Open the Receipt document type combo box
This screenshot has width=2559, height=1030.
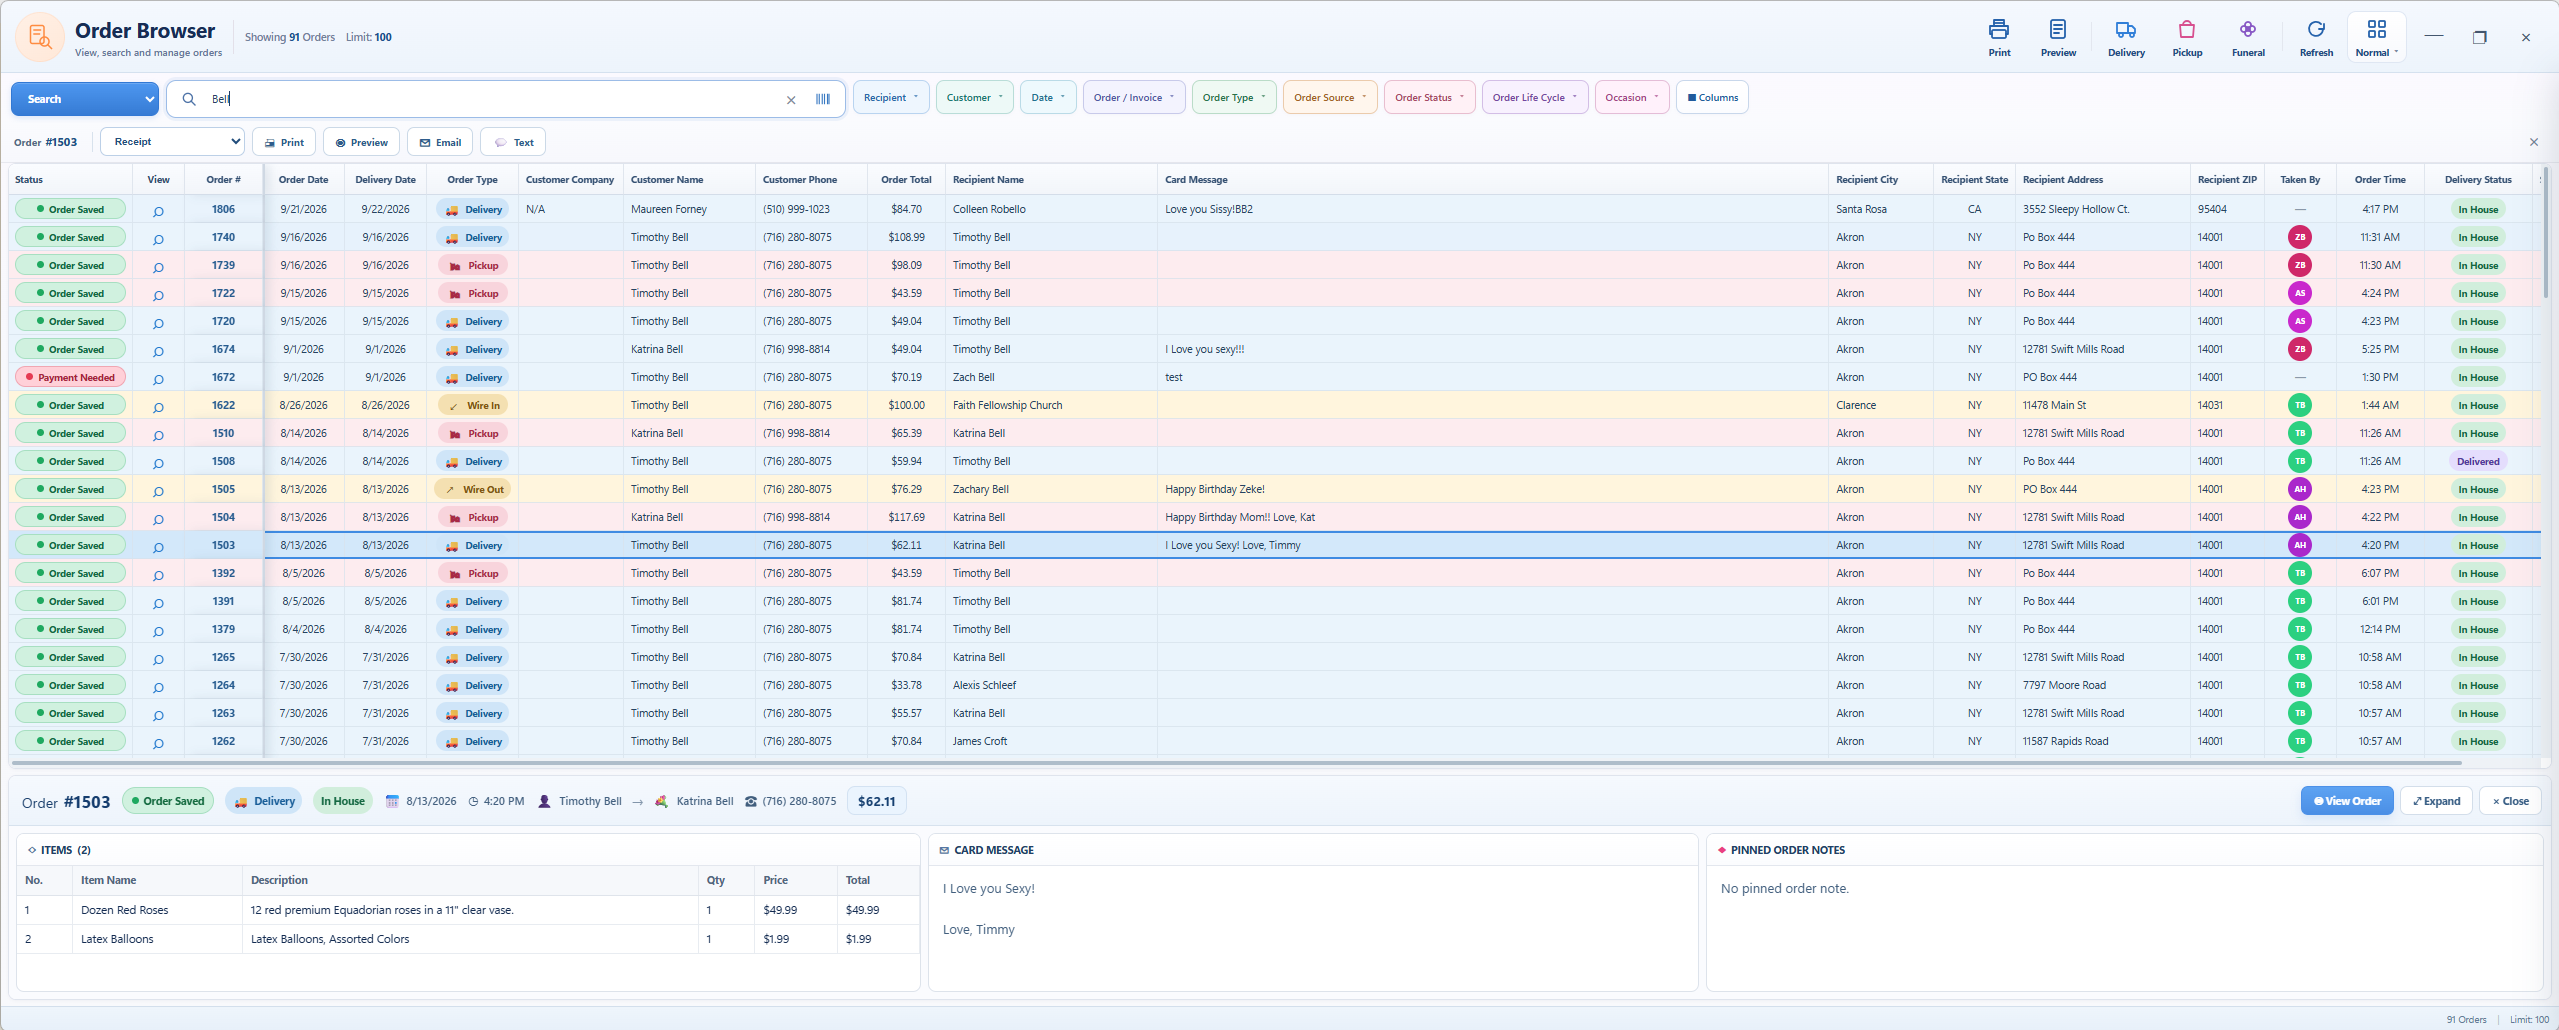(172, 142)
